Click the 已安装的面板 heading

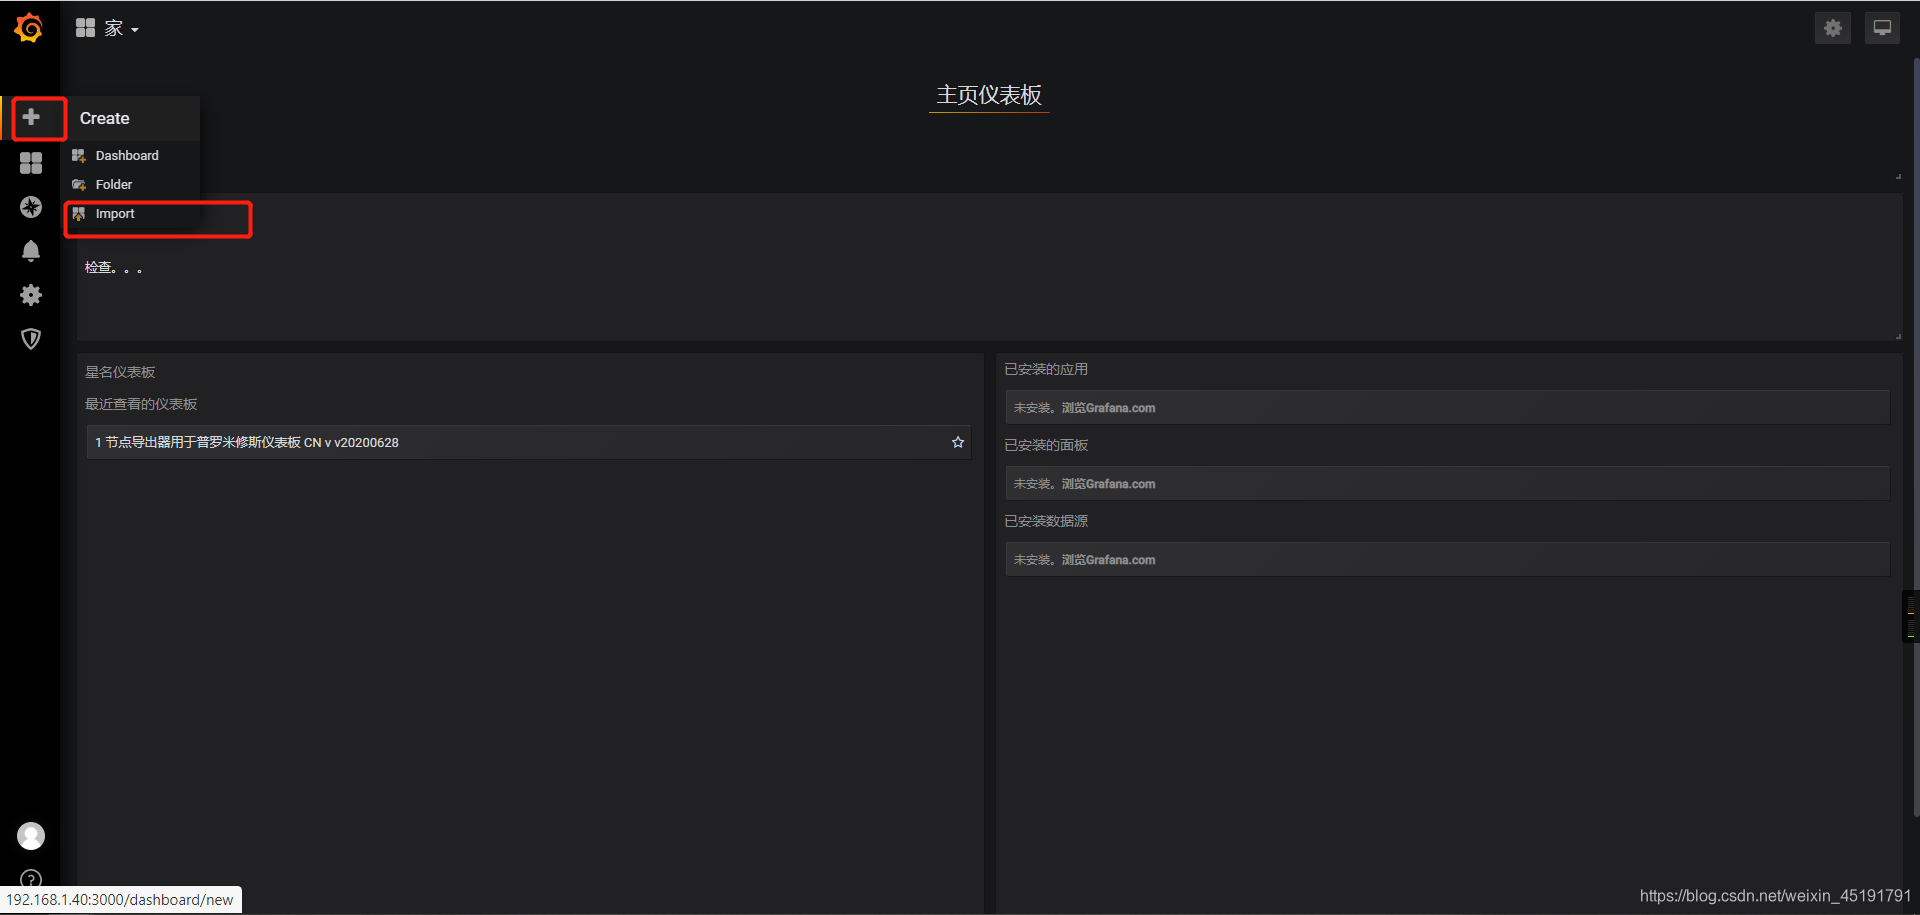click(x=1046, y=445)
